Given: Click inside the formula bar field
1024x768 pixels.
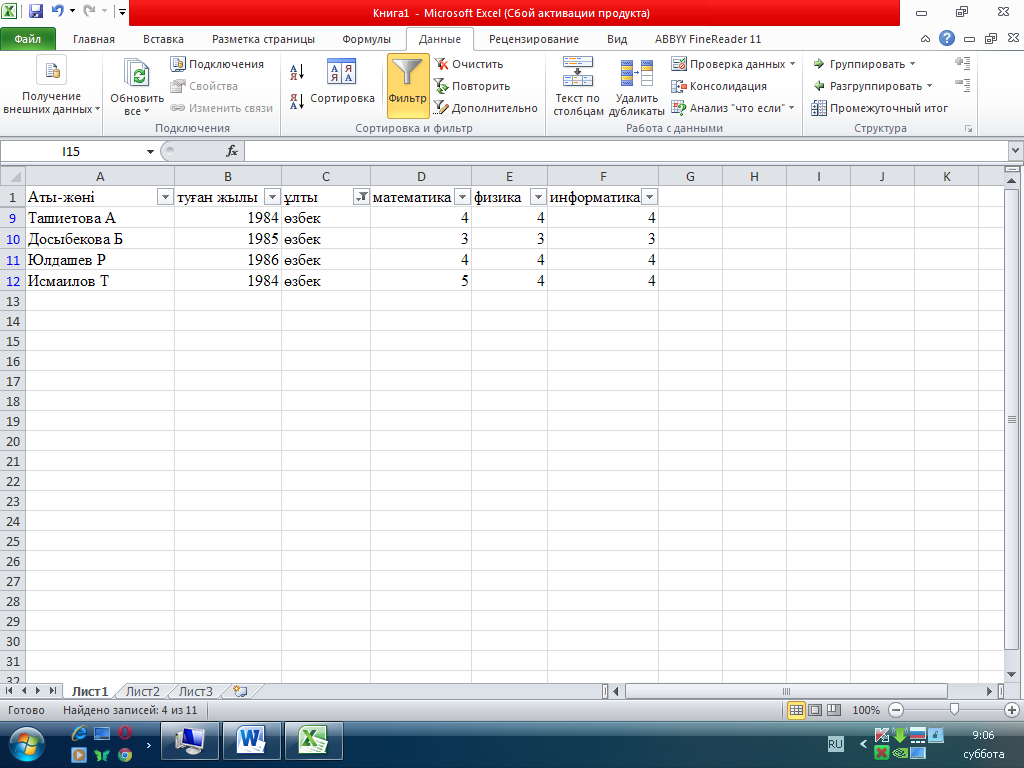Looking at the screenshot, I should pos(626,152).
